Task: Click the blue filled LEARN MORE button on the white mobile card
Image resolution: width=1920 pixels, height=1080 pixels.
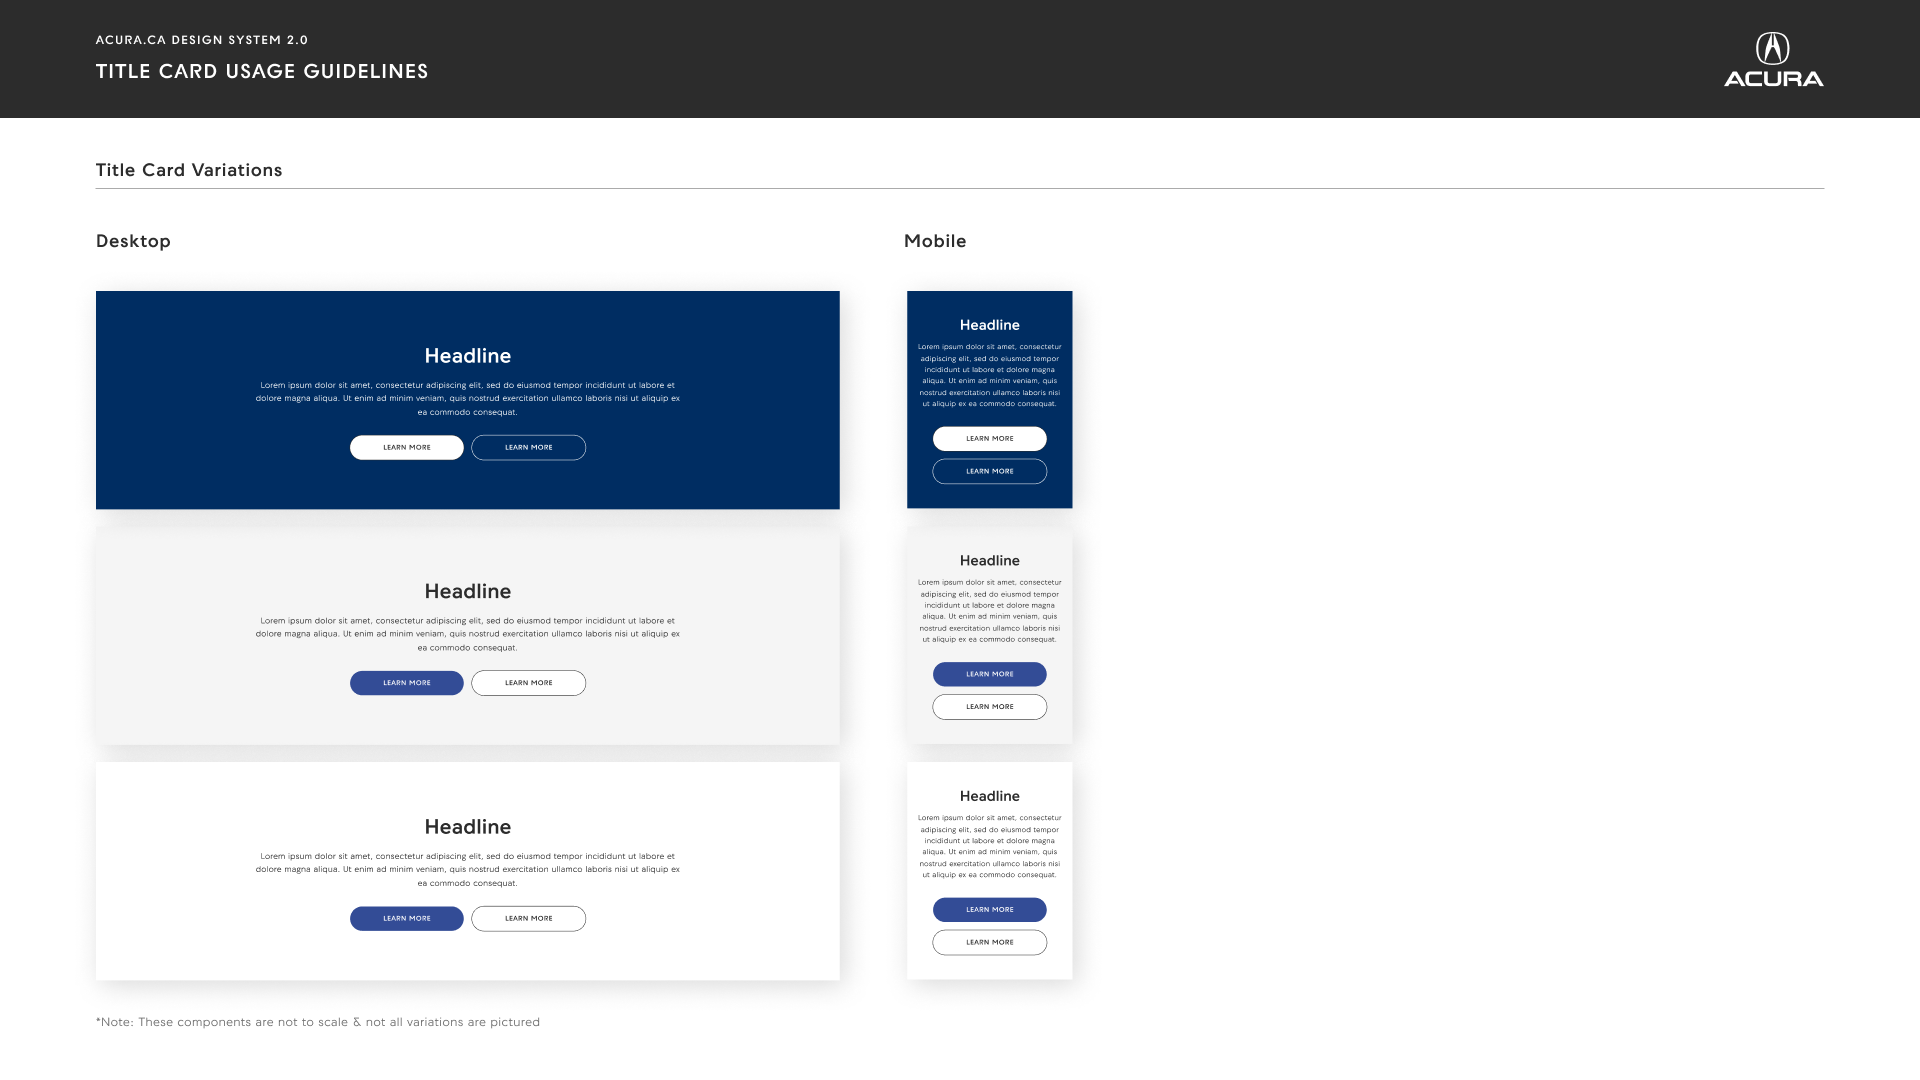Action: click(x=990, y=909)
